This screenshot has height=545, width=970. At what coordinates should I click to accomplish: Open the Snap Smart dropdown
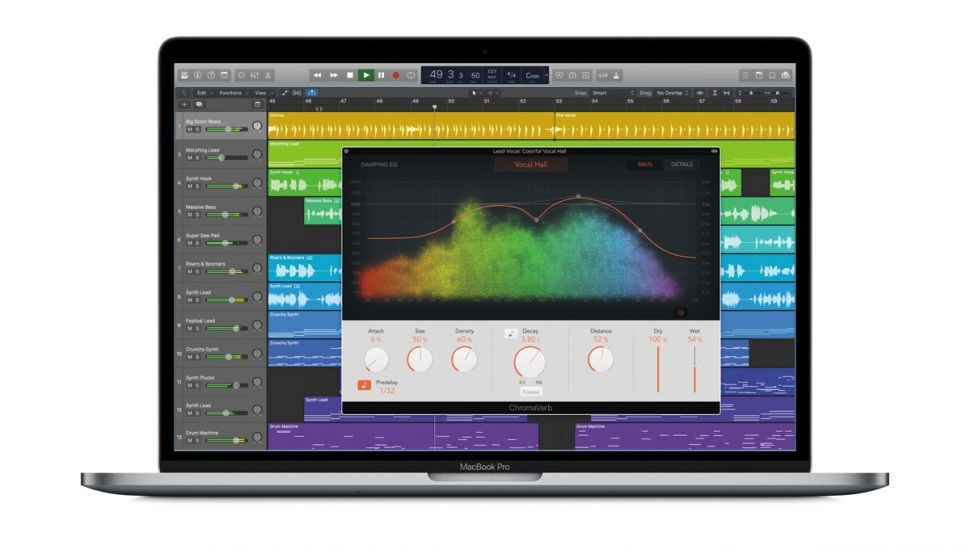coord(611,93)
